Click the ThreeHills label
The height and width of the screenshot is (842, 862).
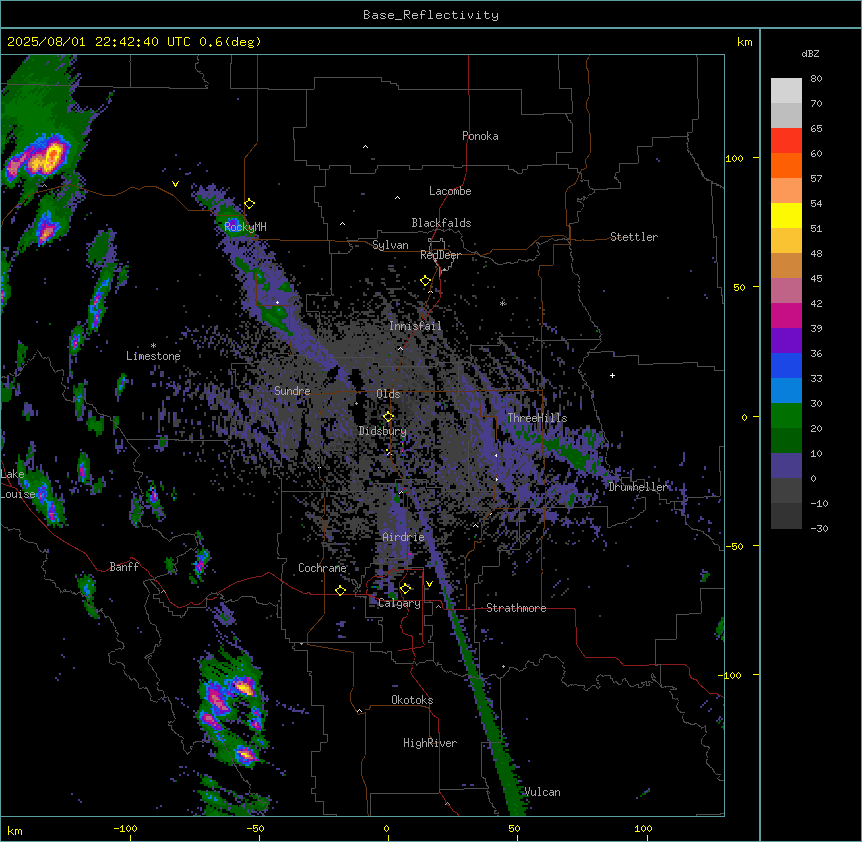click(x=537, y=418)
